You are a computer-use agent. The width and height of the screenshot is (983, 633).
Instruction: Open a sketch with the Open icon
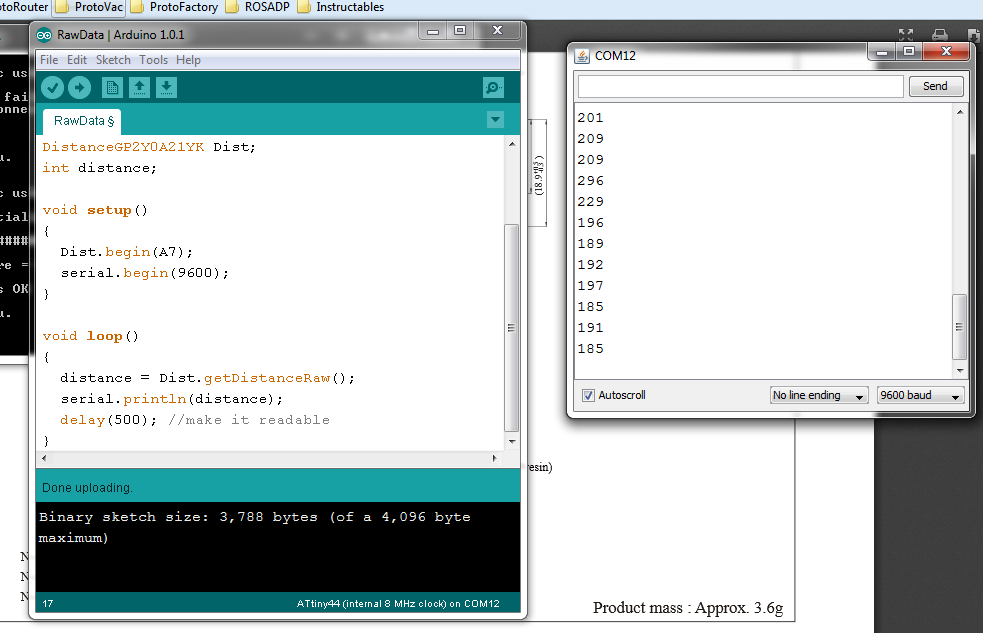pyautogui.click(x=139, y=88)
